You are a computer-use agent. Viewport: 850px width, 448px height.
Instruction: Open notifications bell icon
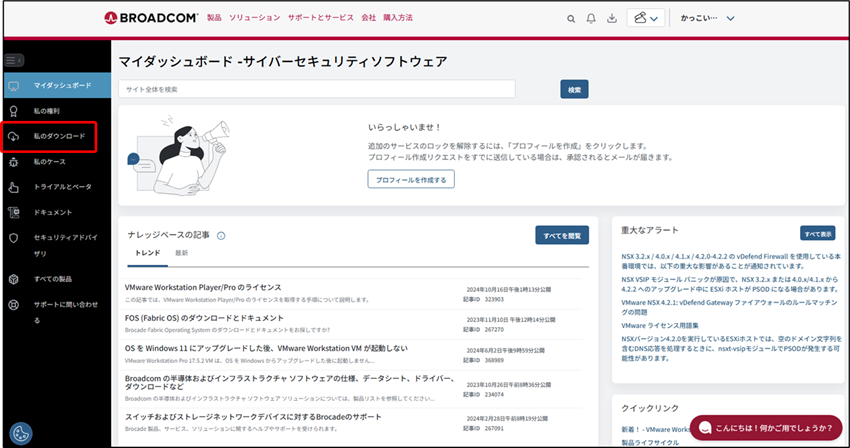point(591,18)
